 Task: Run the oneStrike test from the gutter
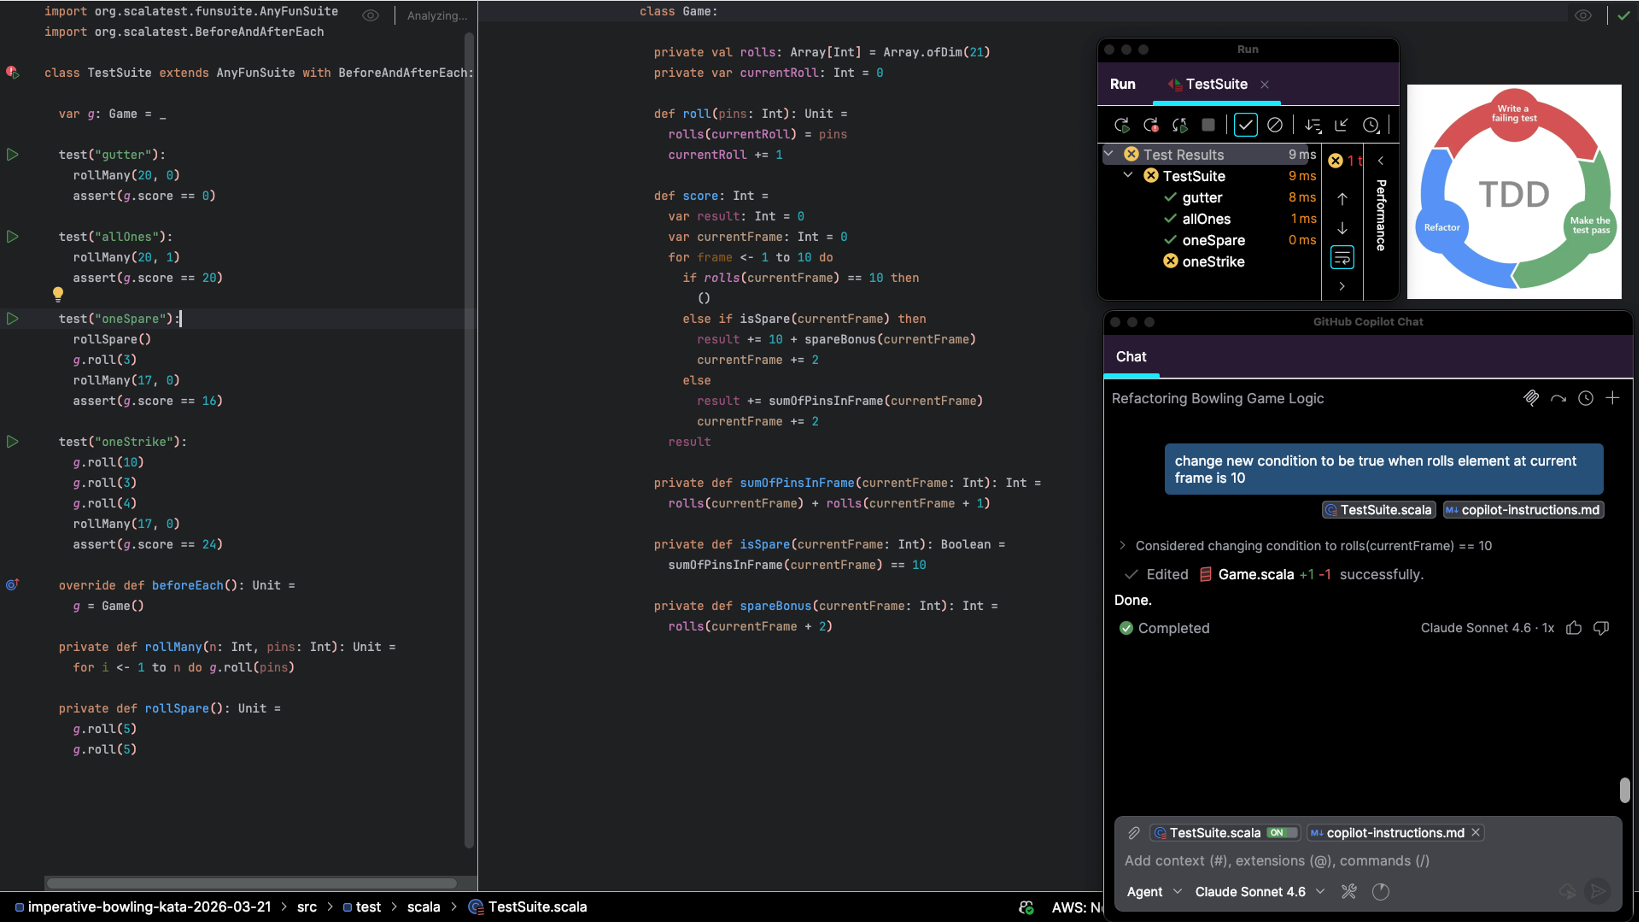pyautogui.click(x=13, y=441)
